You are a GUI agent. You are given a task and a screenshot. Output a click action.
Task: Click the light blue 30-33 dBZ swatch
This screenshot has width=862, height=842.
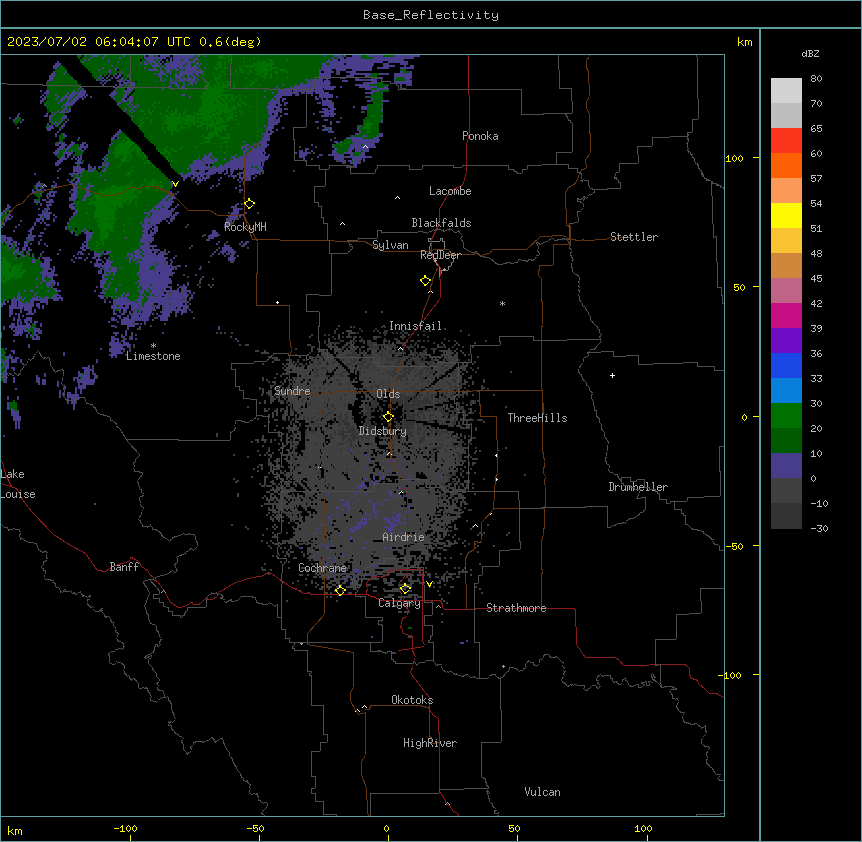point(786,390)
